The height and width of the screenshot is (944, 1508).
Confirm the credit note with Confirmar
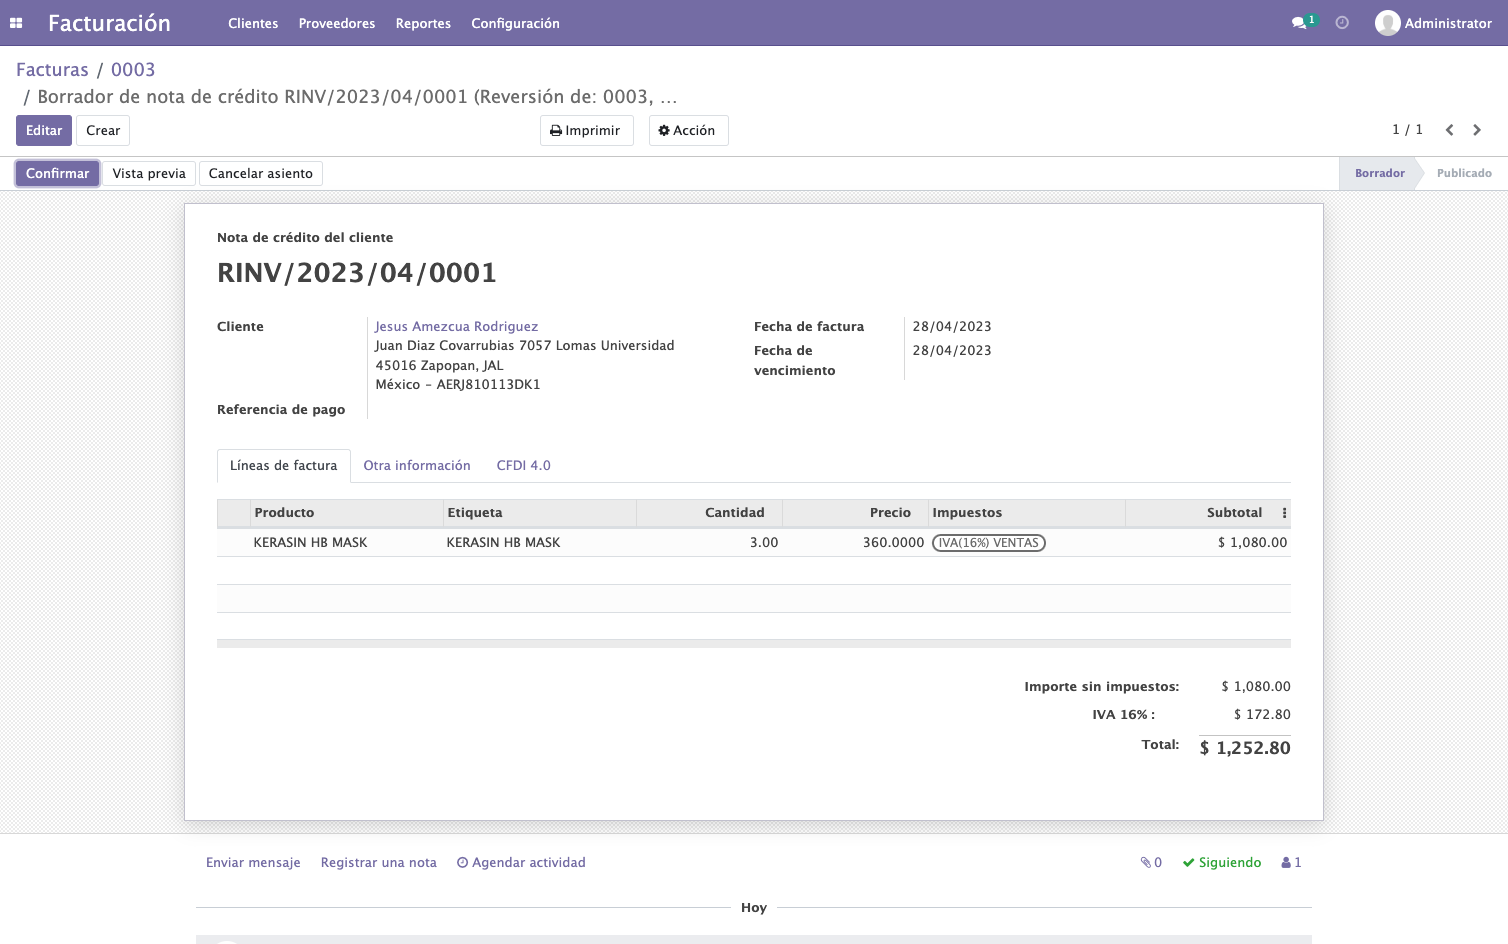57,174
